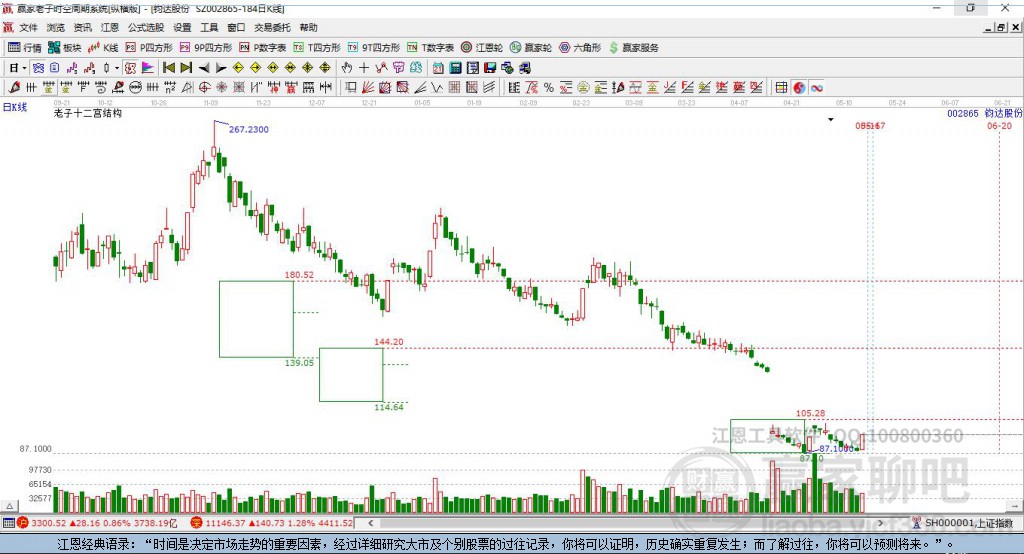Click the 180.52 price level label
The width and height of the screenshot is (1024, 554).
pos(299,275)
